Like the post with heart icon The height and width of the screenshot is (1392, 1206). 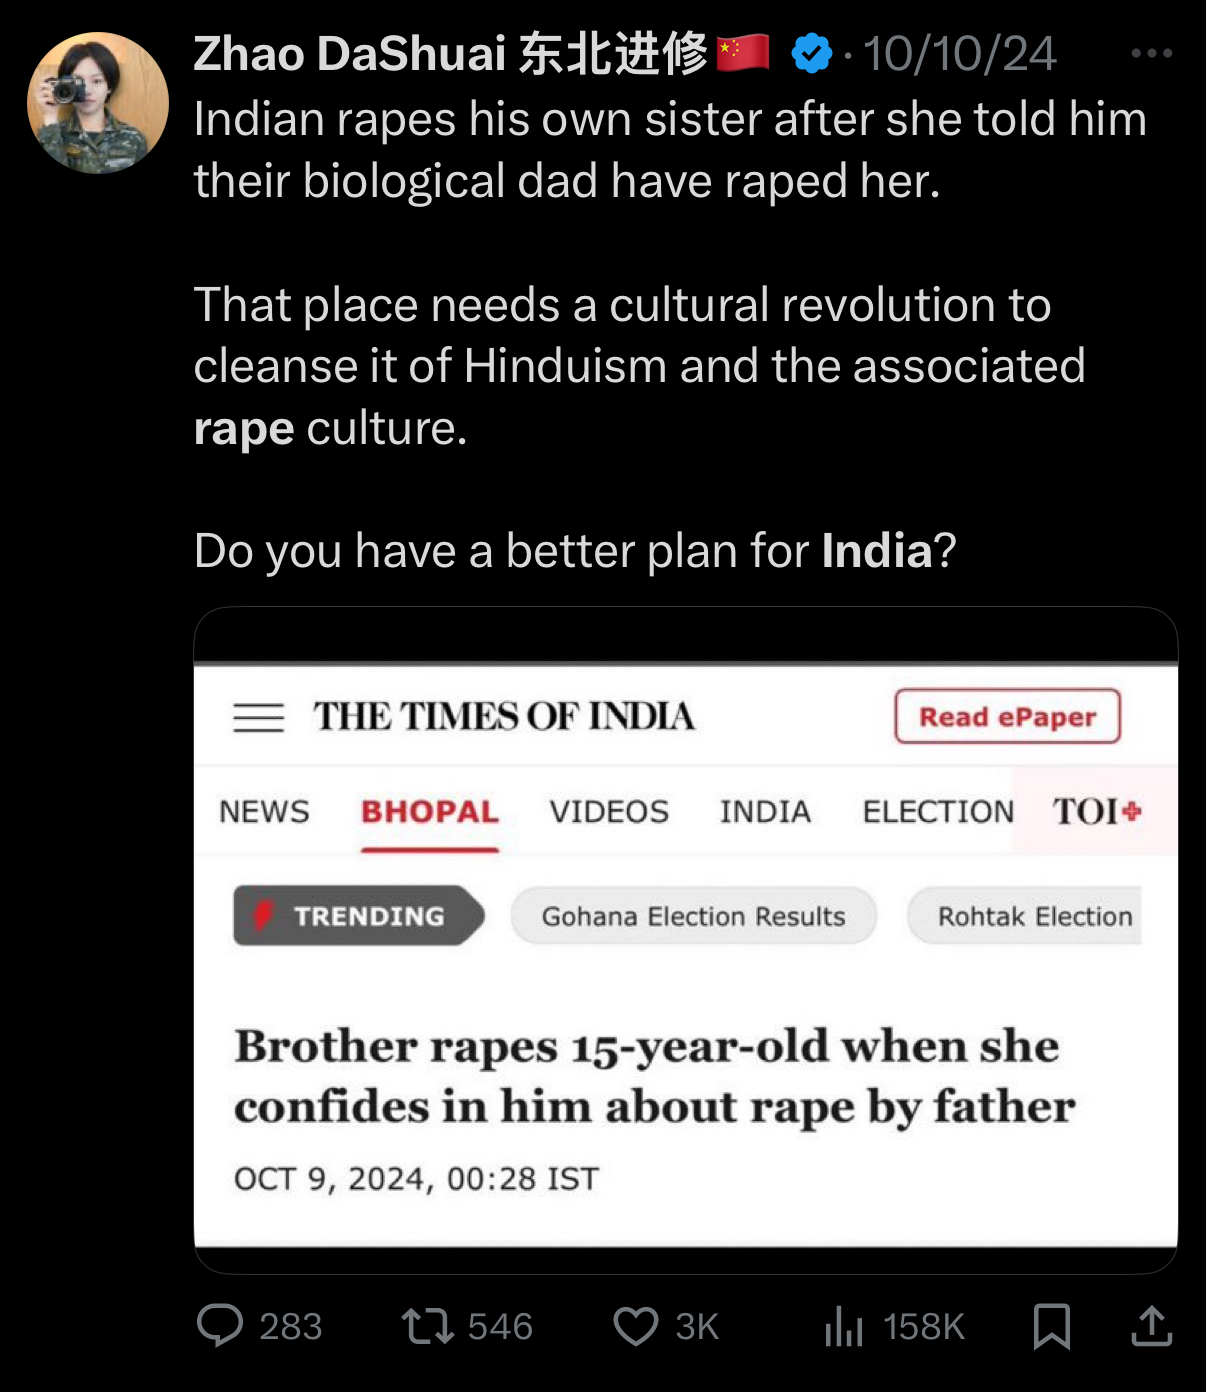point(636,1327)
